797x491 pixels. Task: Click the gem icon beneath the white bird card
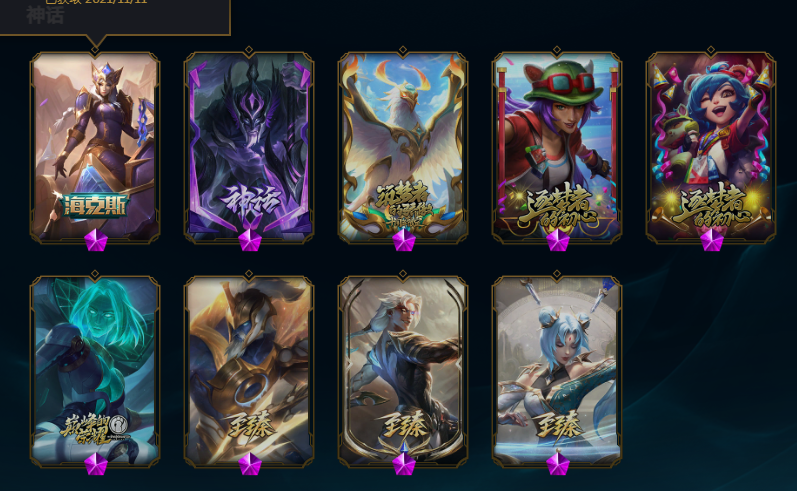[404, 240]
